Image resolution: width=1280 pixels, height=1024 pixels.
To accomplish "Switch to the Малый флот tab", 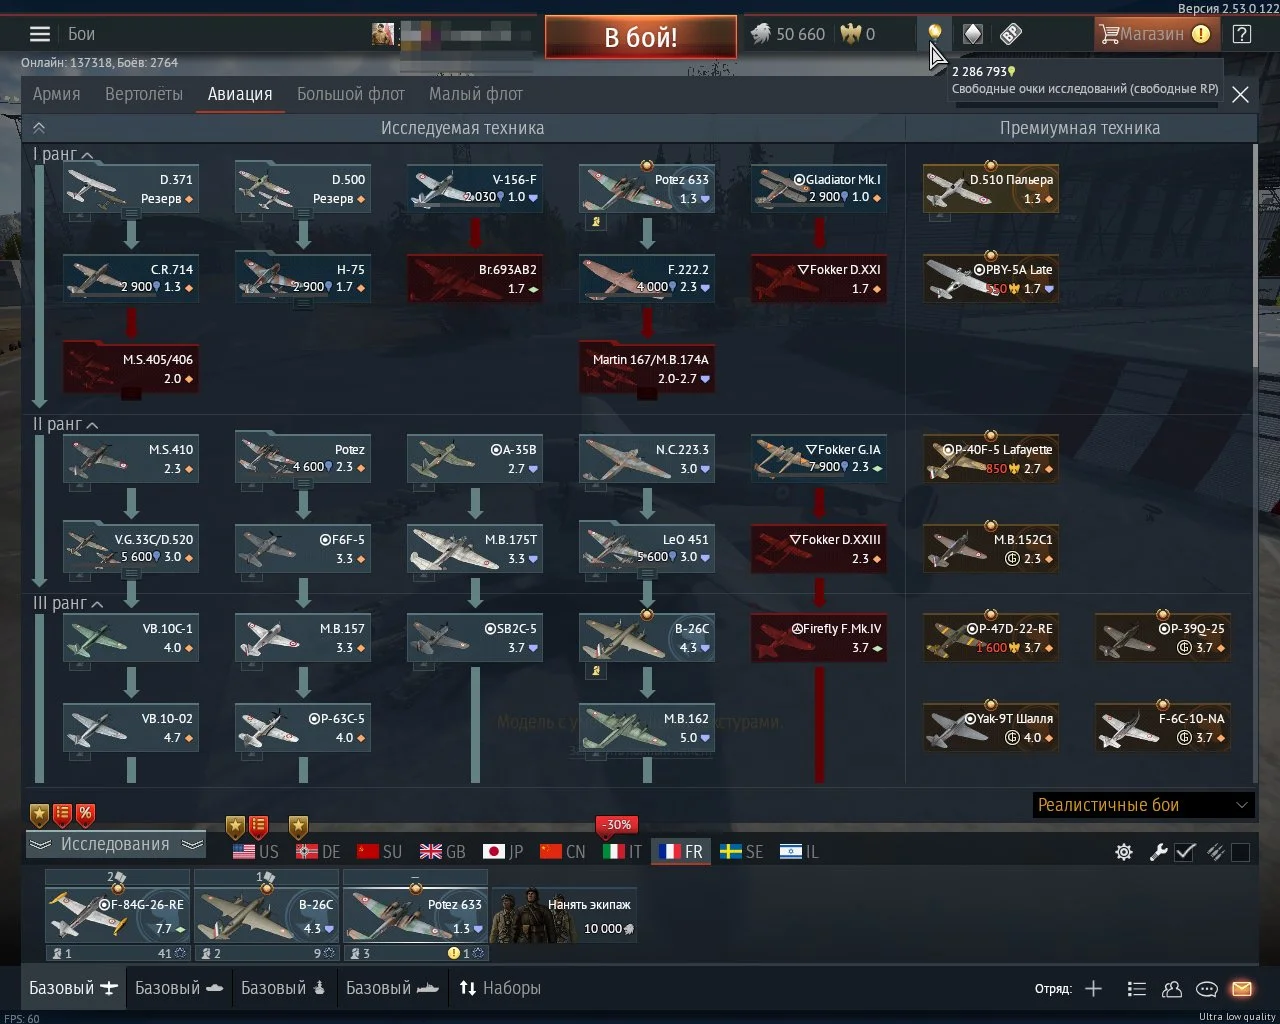I will pos(476,94).
